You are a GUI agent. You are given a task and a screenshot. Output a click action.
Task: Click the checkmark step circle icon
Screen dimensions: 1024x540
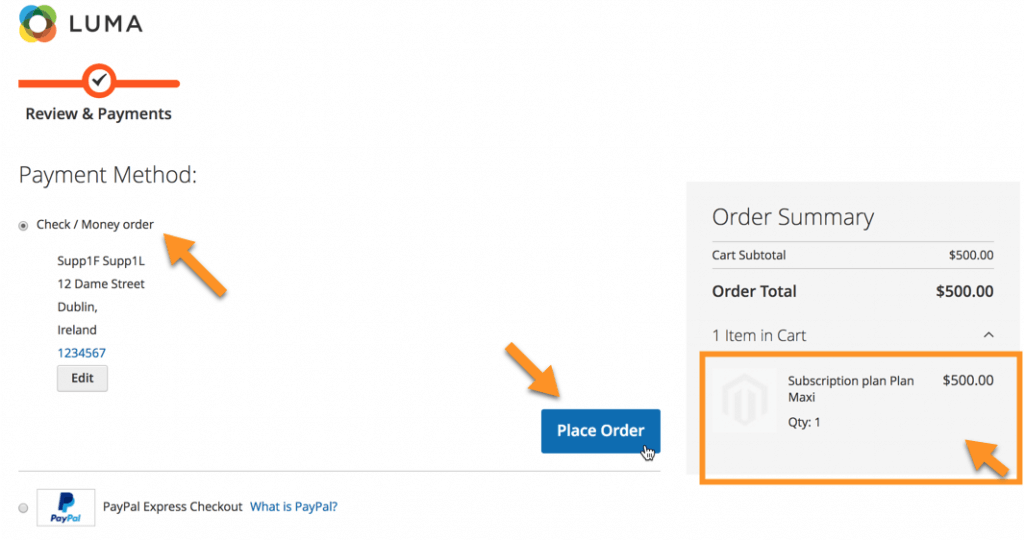(x=98, y=80)
